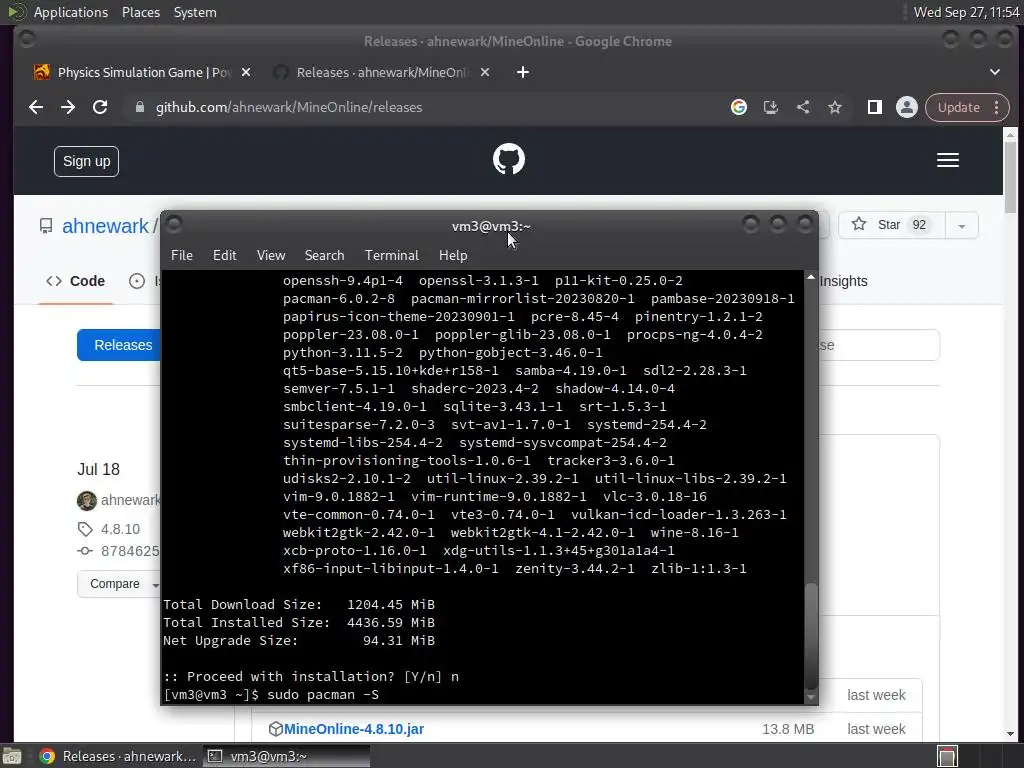The width and height of the screenshot is (1024, 768).
Task: Click the trash icon in bottom panel
Action: 948,756
